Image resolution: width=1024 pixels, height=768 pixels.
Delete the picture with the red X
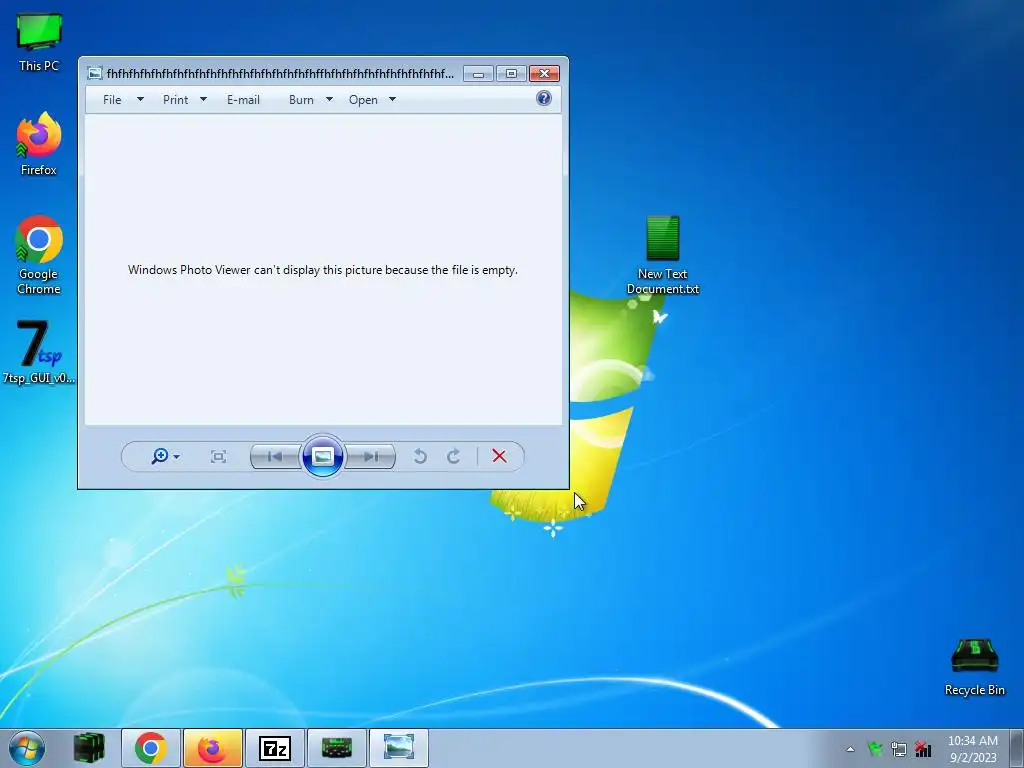[499, 456]
